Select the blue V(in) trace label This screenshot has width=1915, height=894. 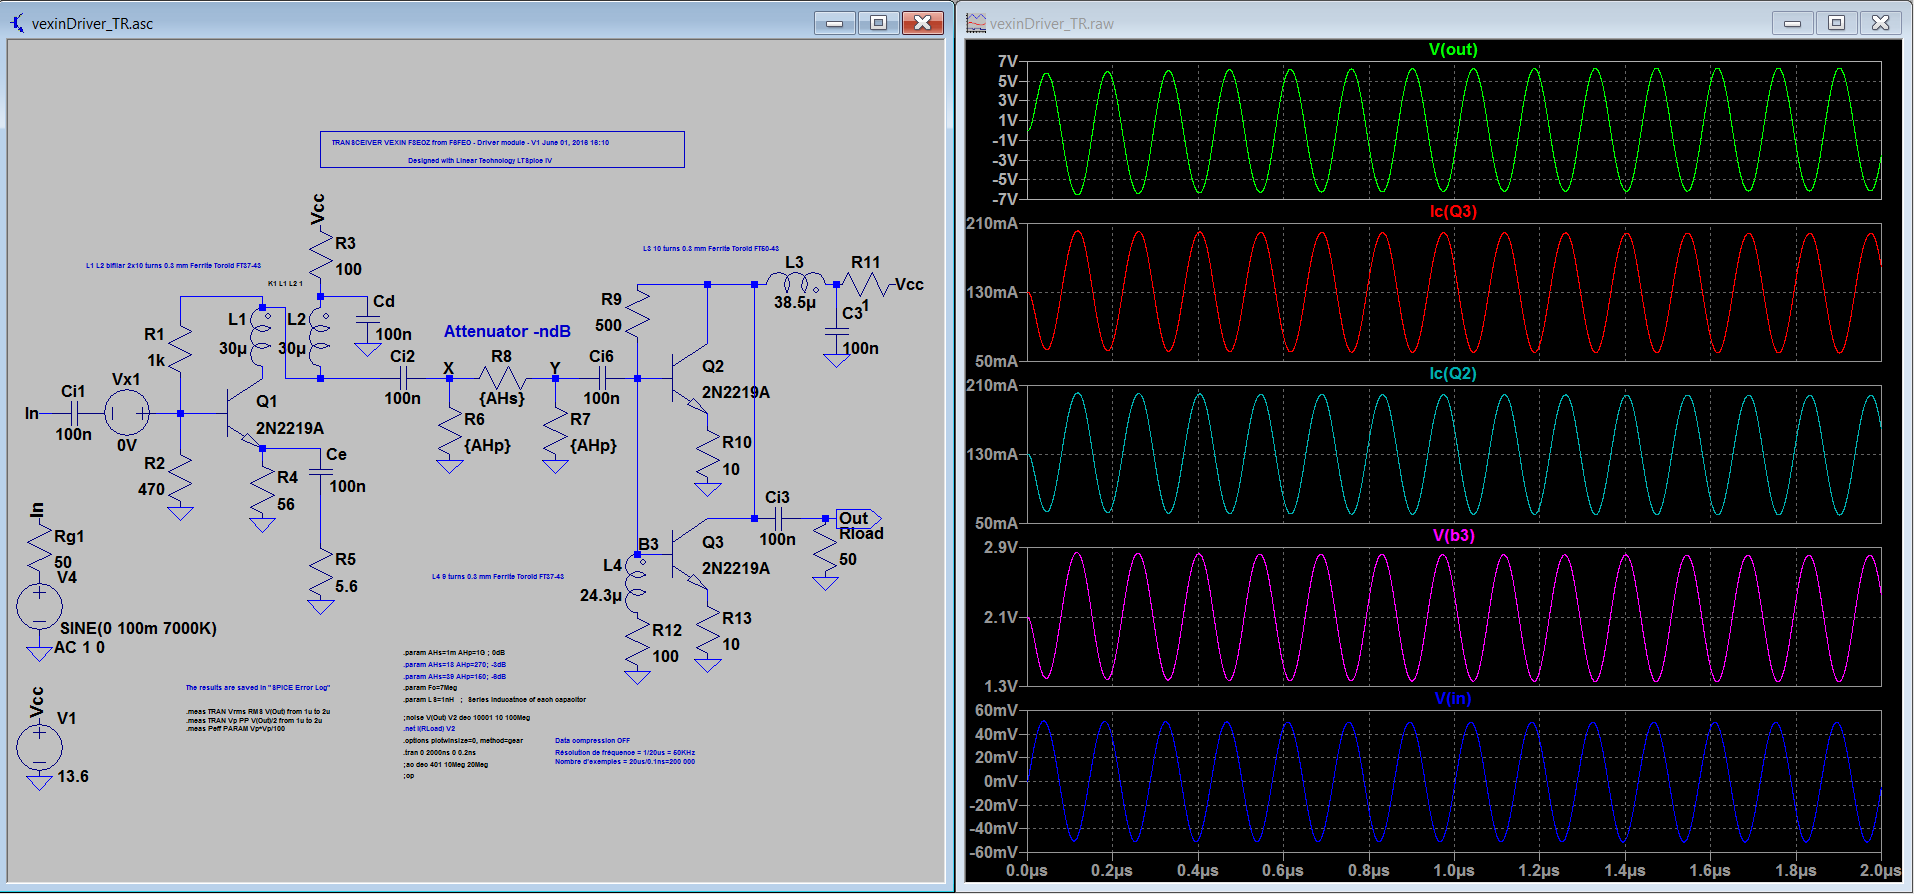coord(1452,698)
